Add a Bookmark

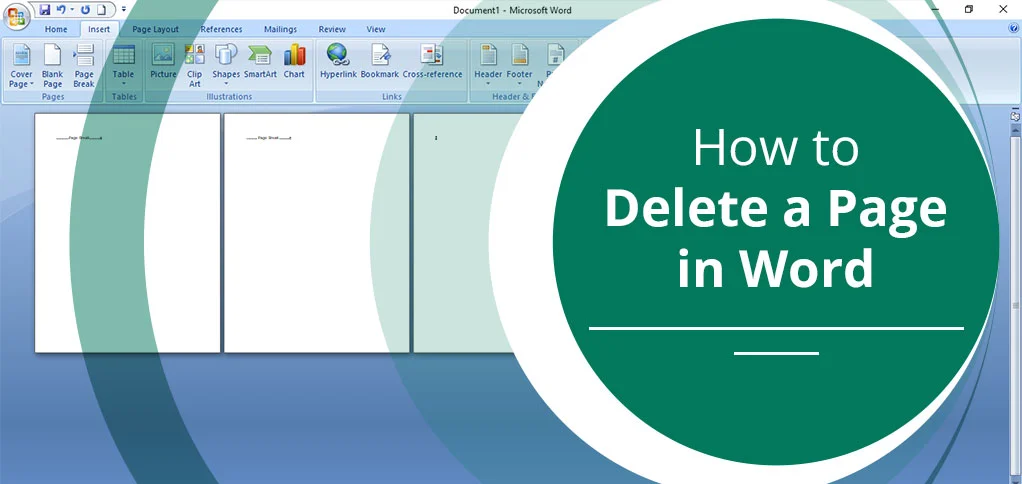click(379, 62)
